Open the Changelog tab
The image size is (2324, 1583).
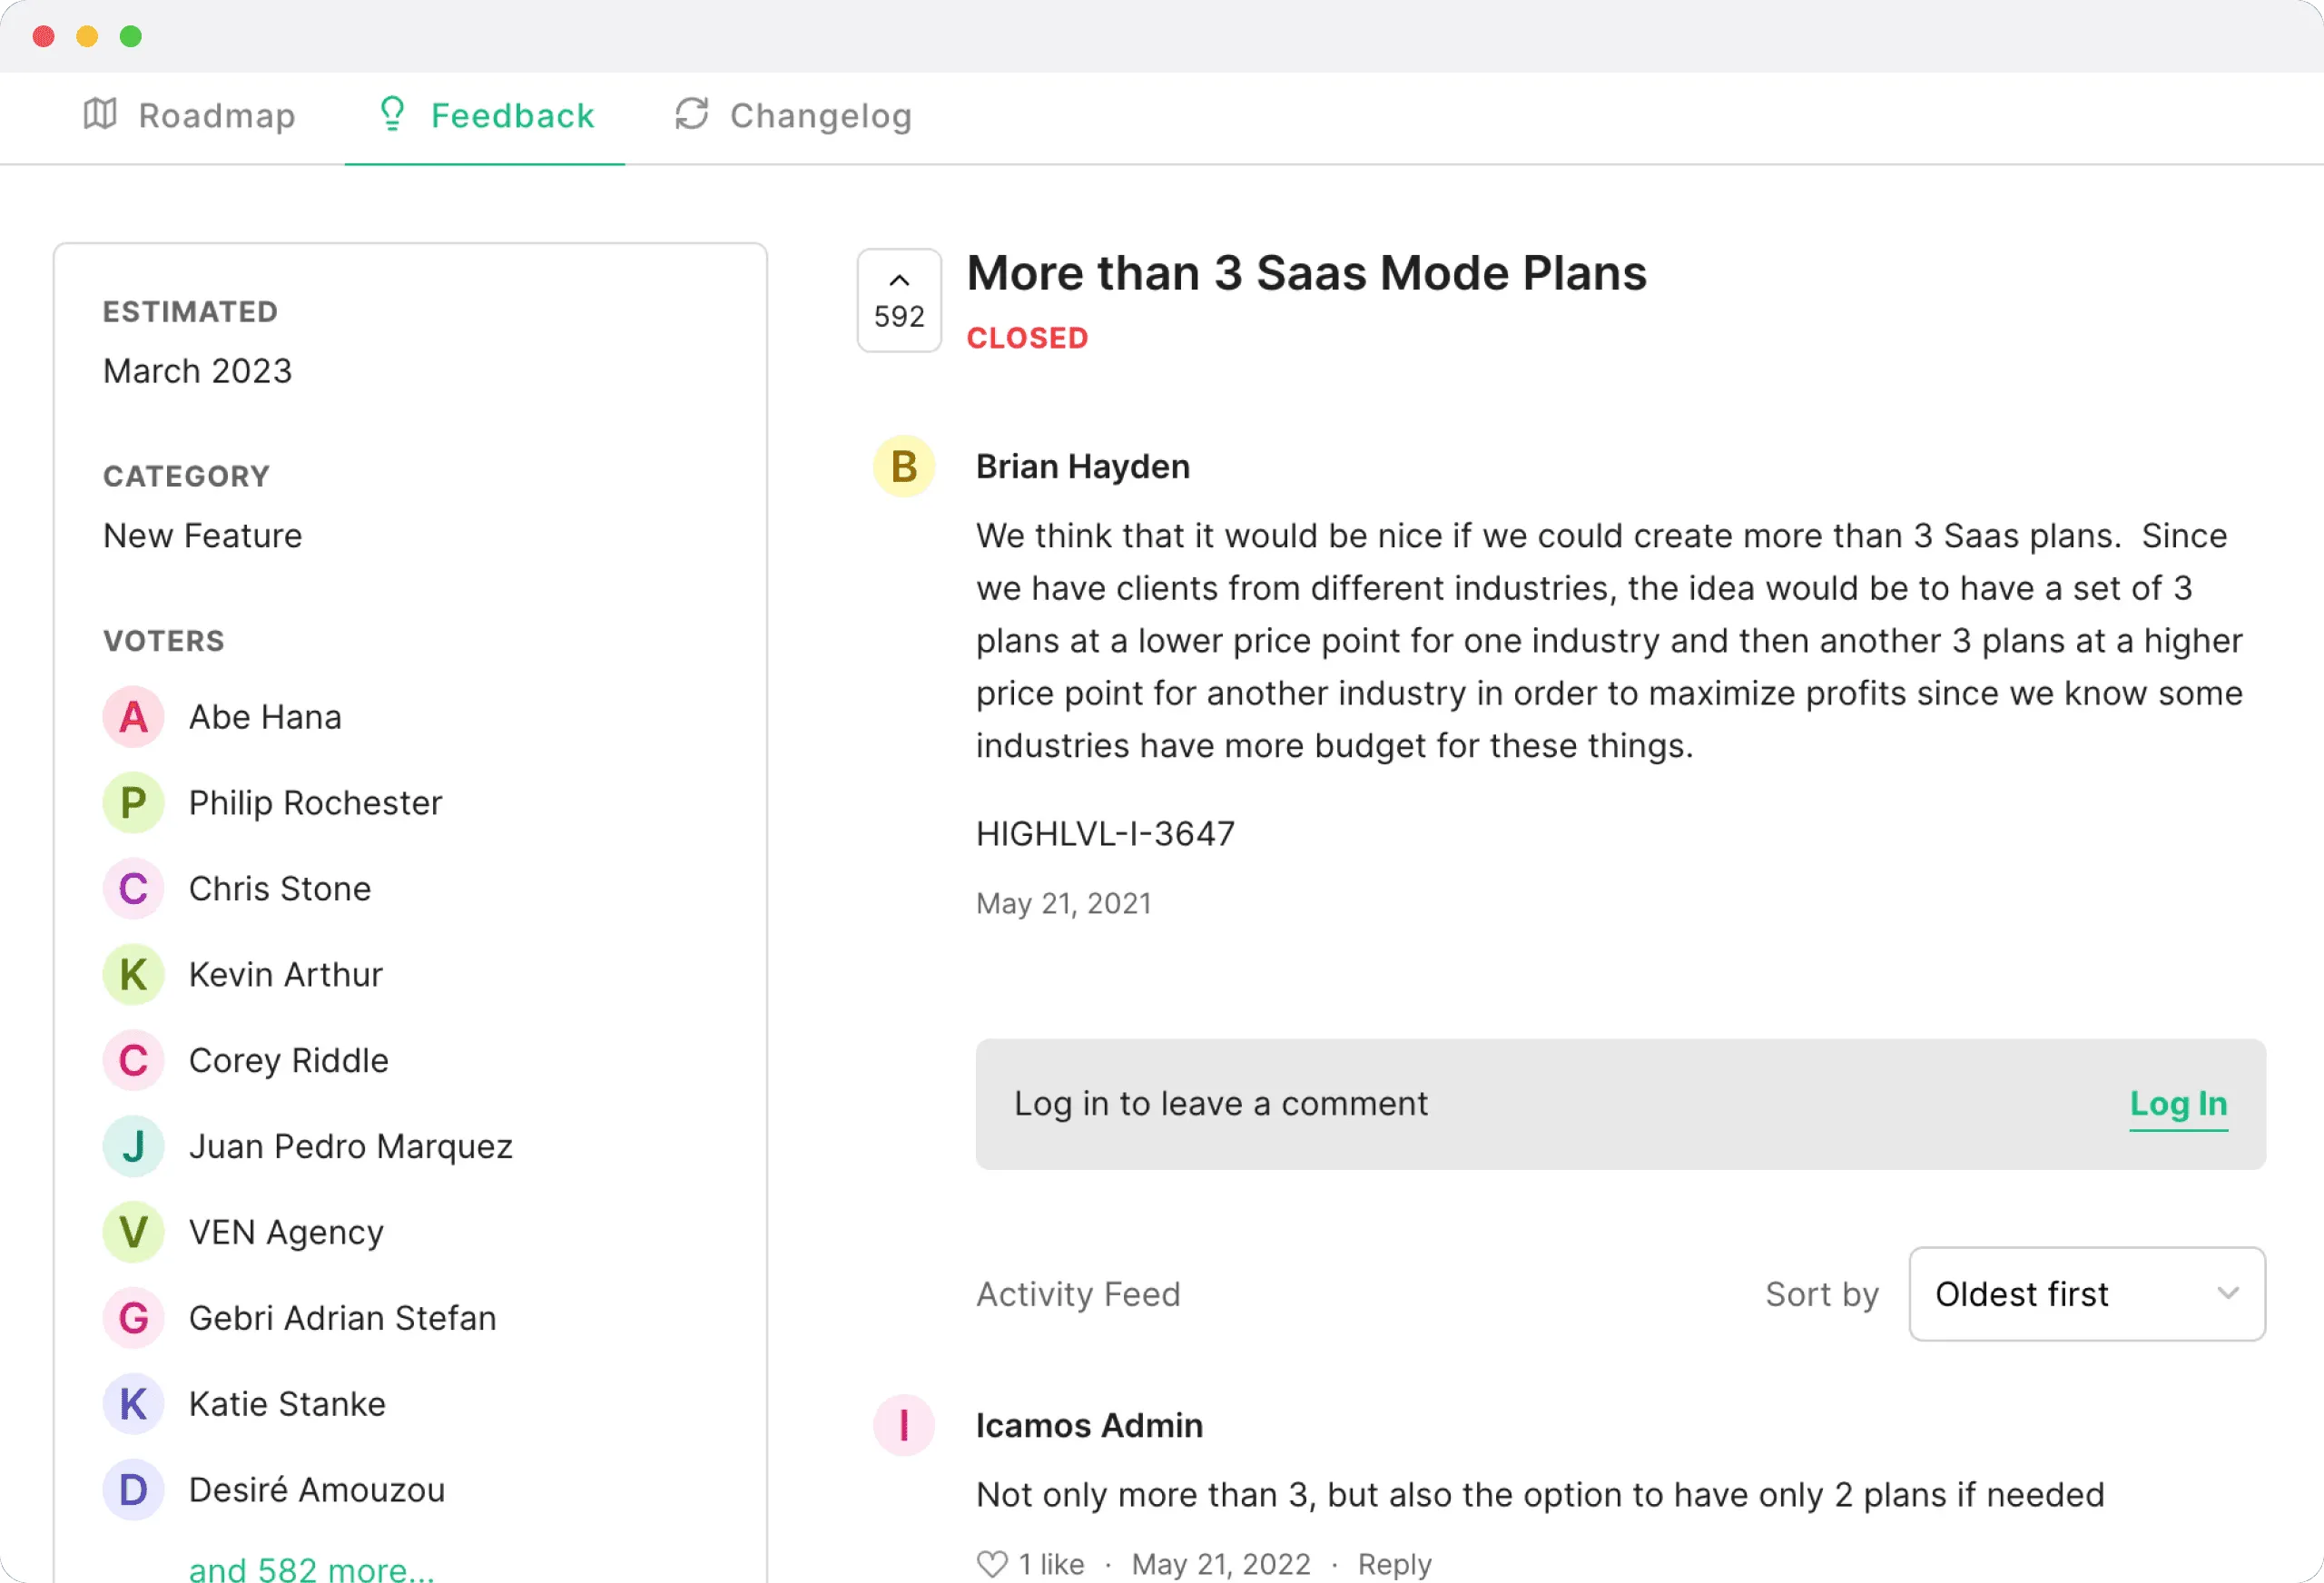[x=820, y=116]
